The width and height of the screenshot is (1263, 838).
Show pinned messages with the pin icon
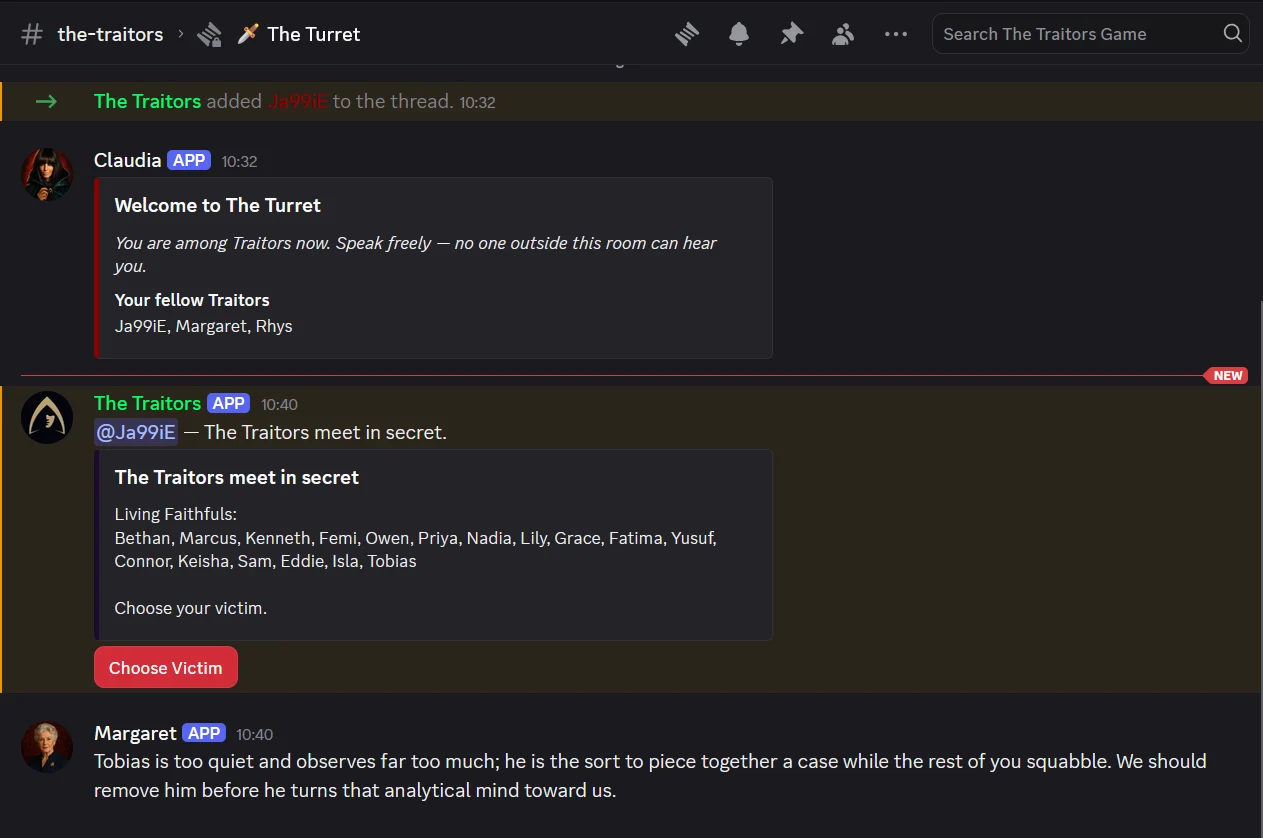(791, 34)
